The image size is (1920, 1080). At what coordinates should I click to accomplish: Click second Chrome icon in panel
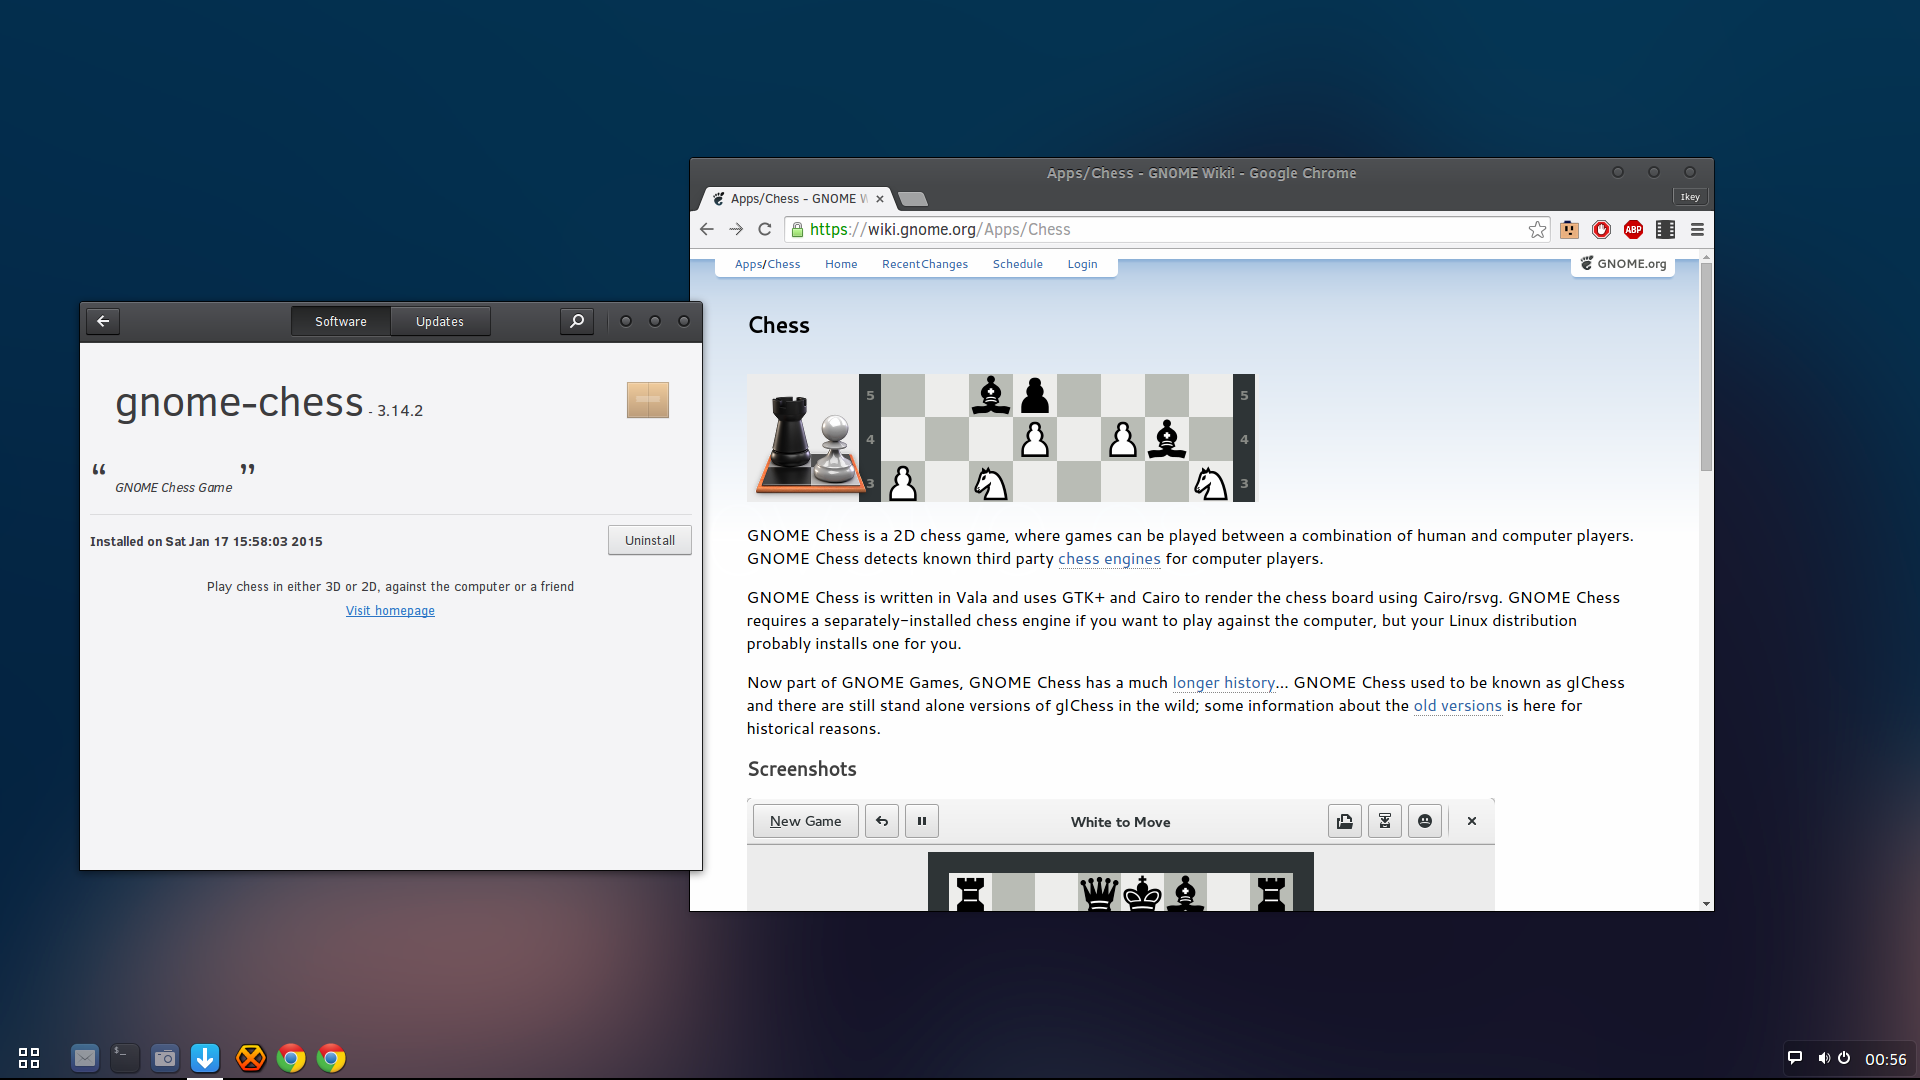click(331, 1057)
